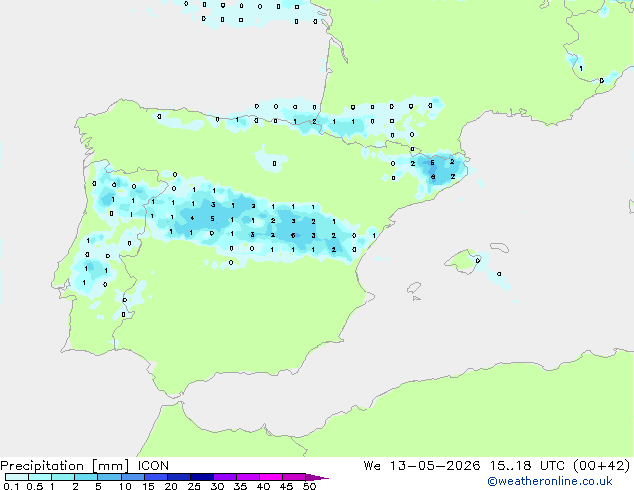
Task: Click the 'ICON' model name label
Action: [153, 466]
